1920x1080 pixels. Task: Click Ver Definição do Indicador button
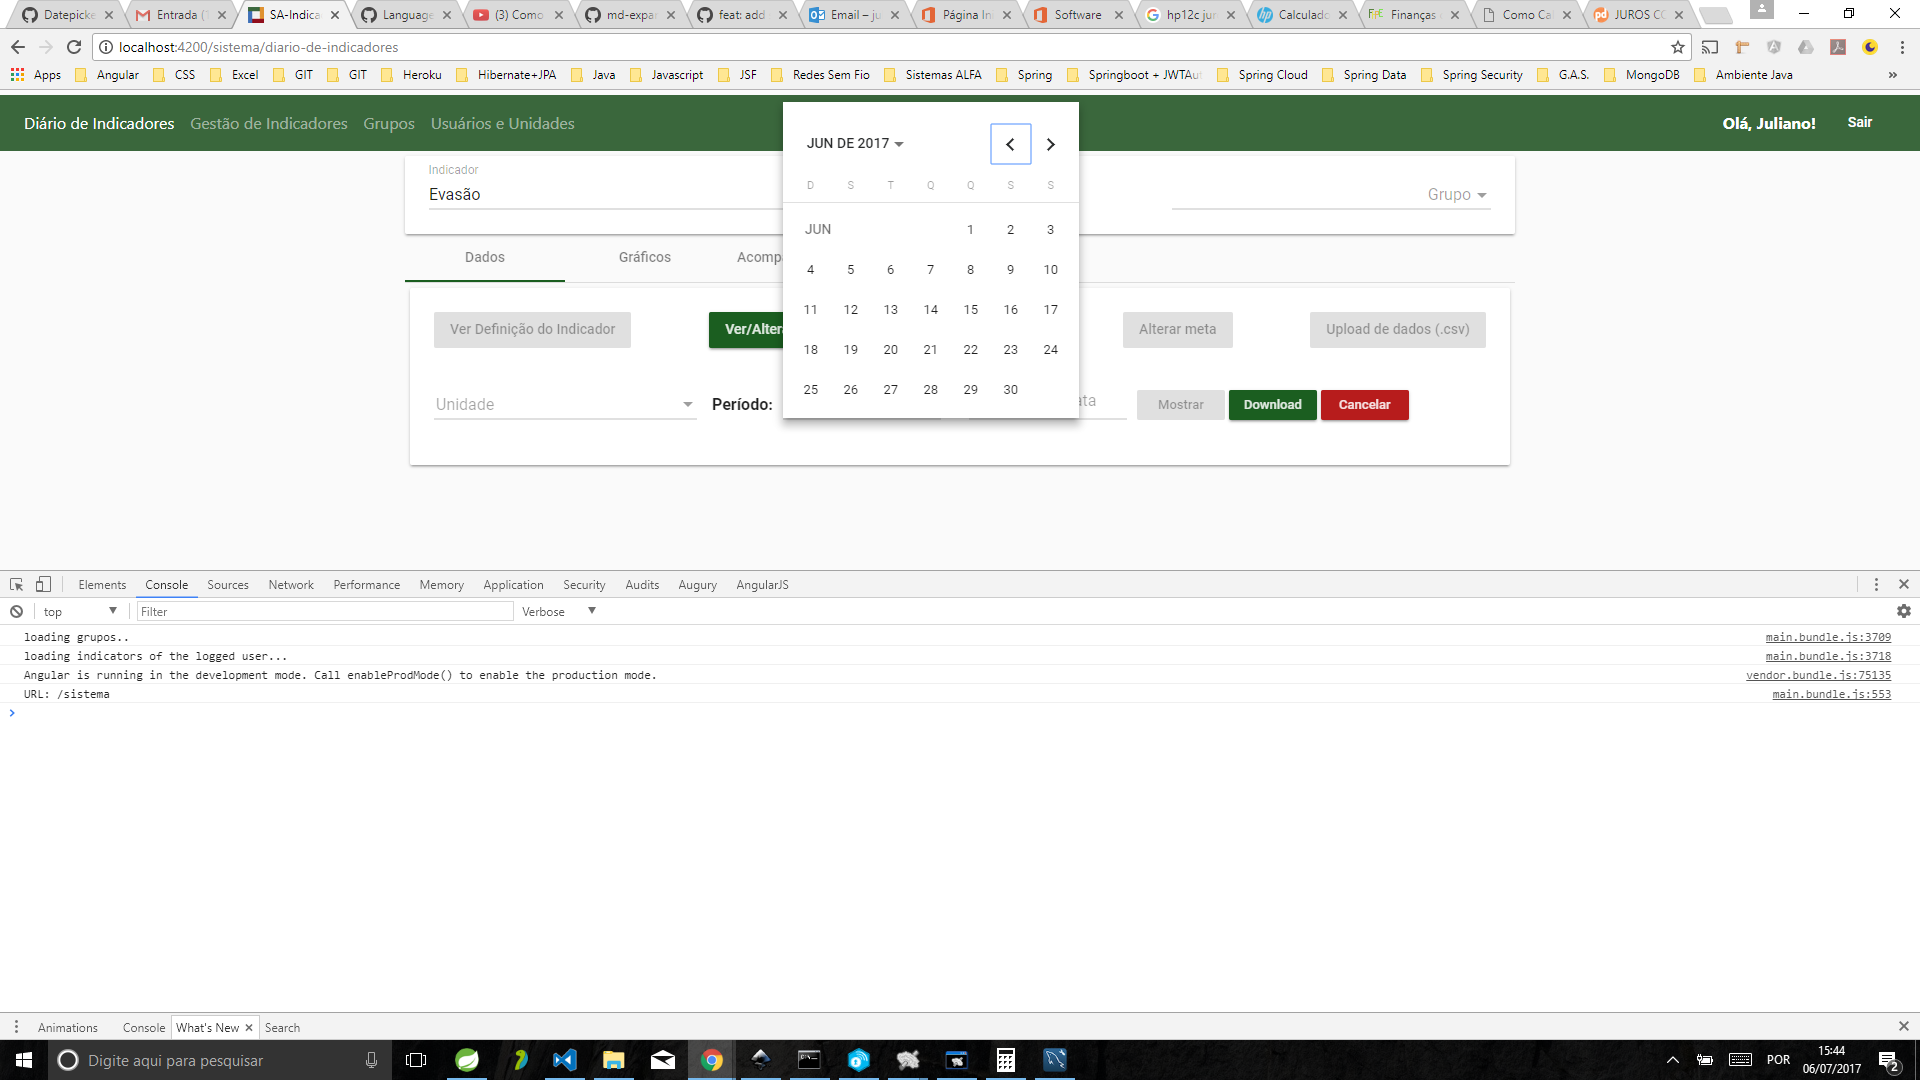coord(532,330)
